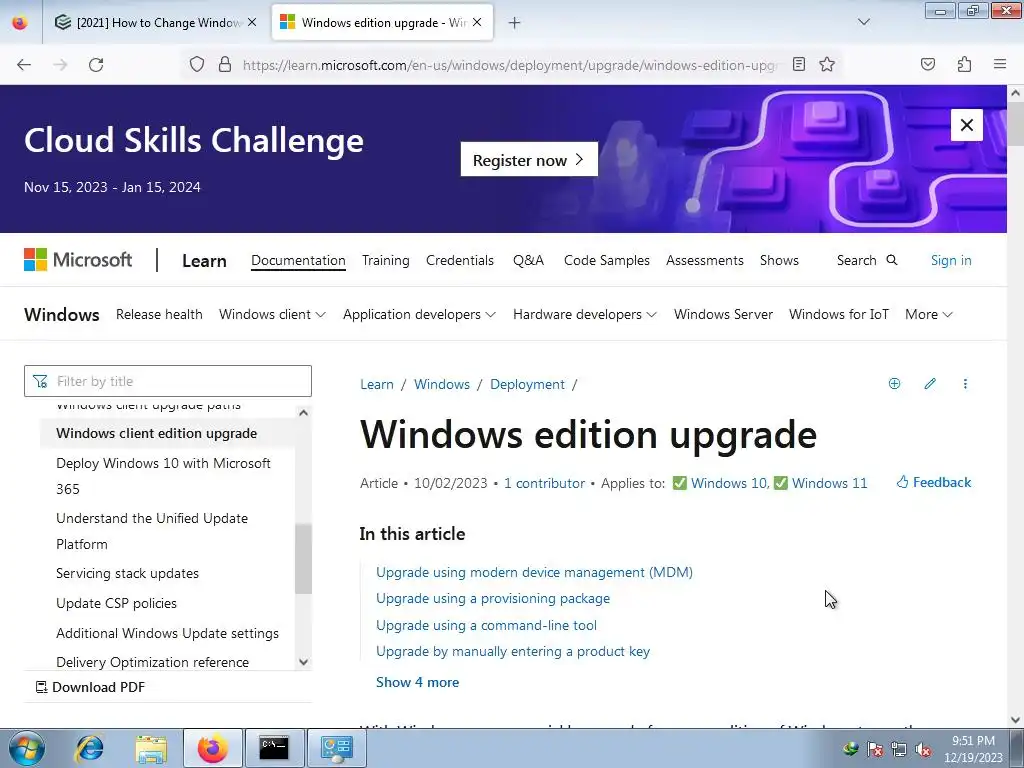Open Windows Start menu
1024x768 pixels.
26,748
